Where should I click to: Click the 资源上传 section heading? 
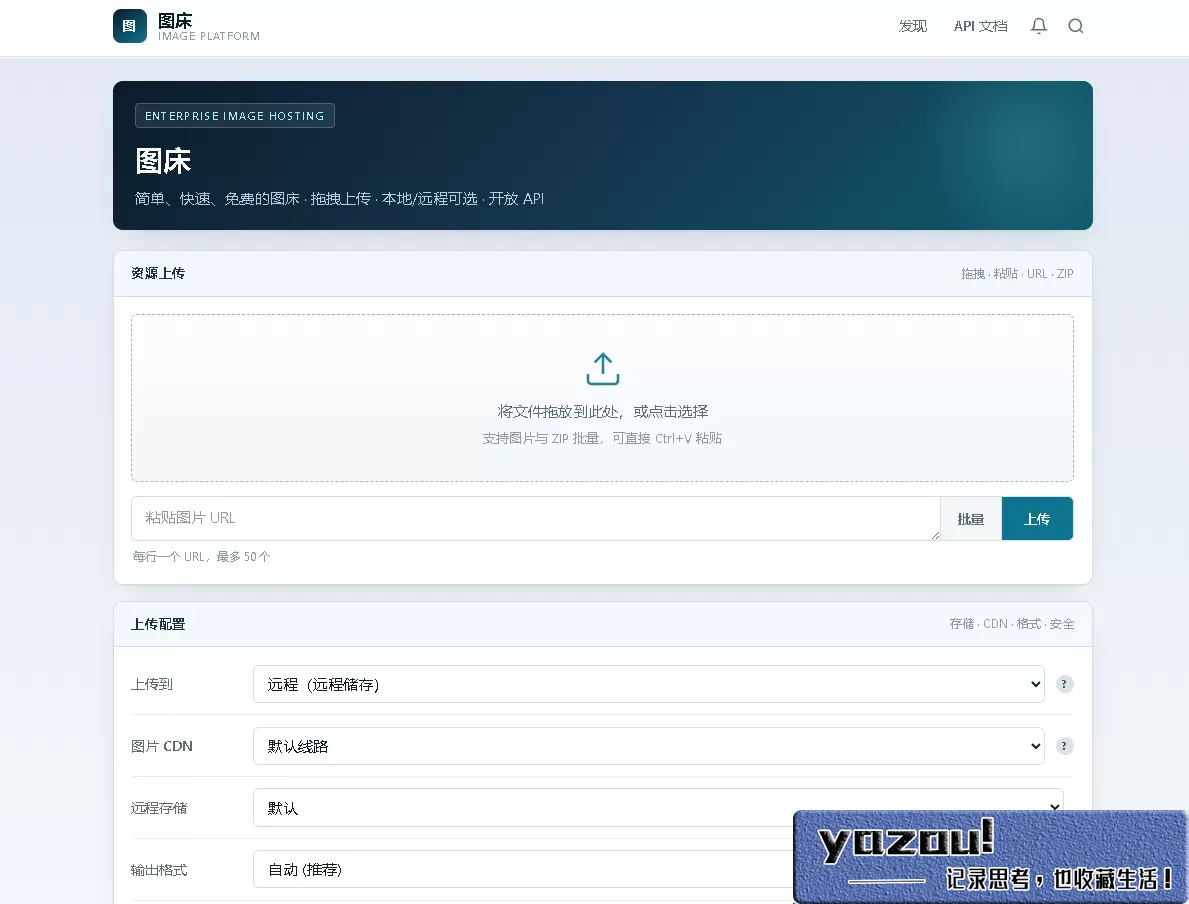pos(158,273)
